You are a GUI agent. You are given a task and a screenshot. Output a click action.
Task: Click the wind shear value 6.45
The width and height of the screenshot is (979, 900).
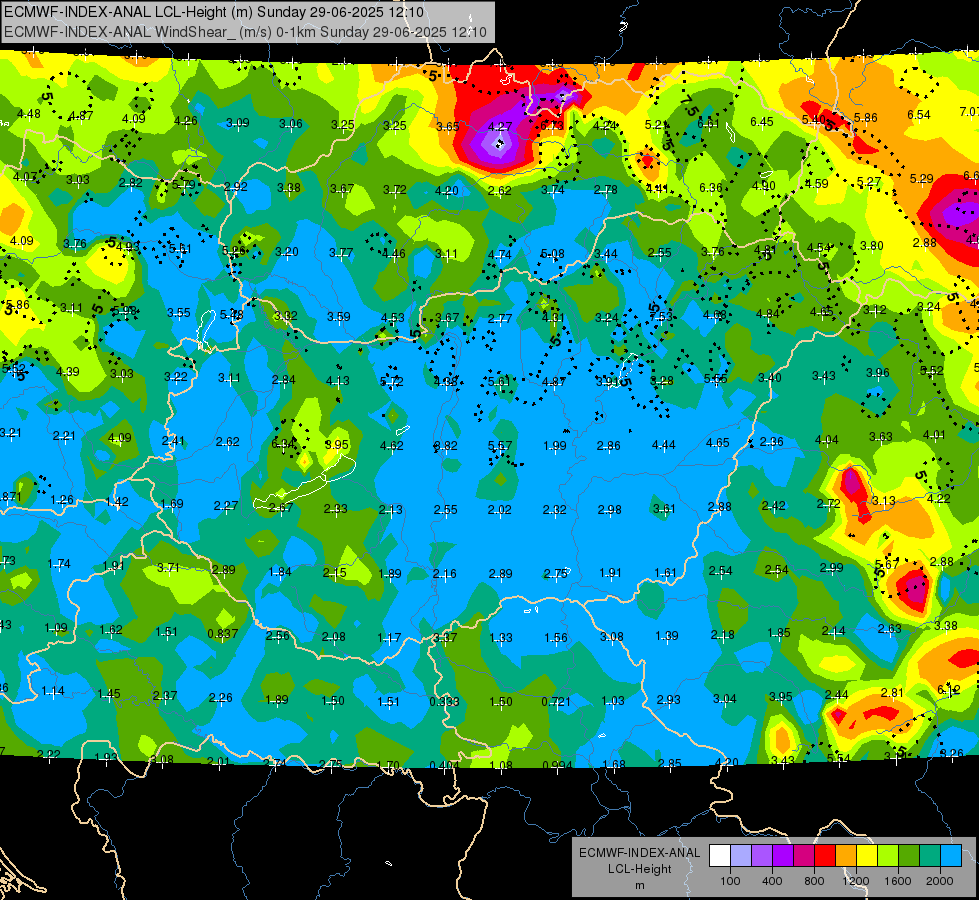pyautogui.click(x=762, y=121)
